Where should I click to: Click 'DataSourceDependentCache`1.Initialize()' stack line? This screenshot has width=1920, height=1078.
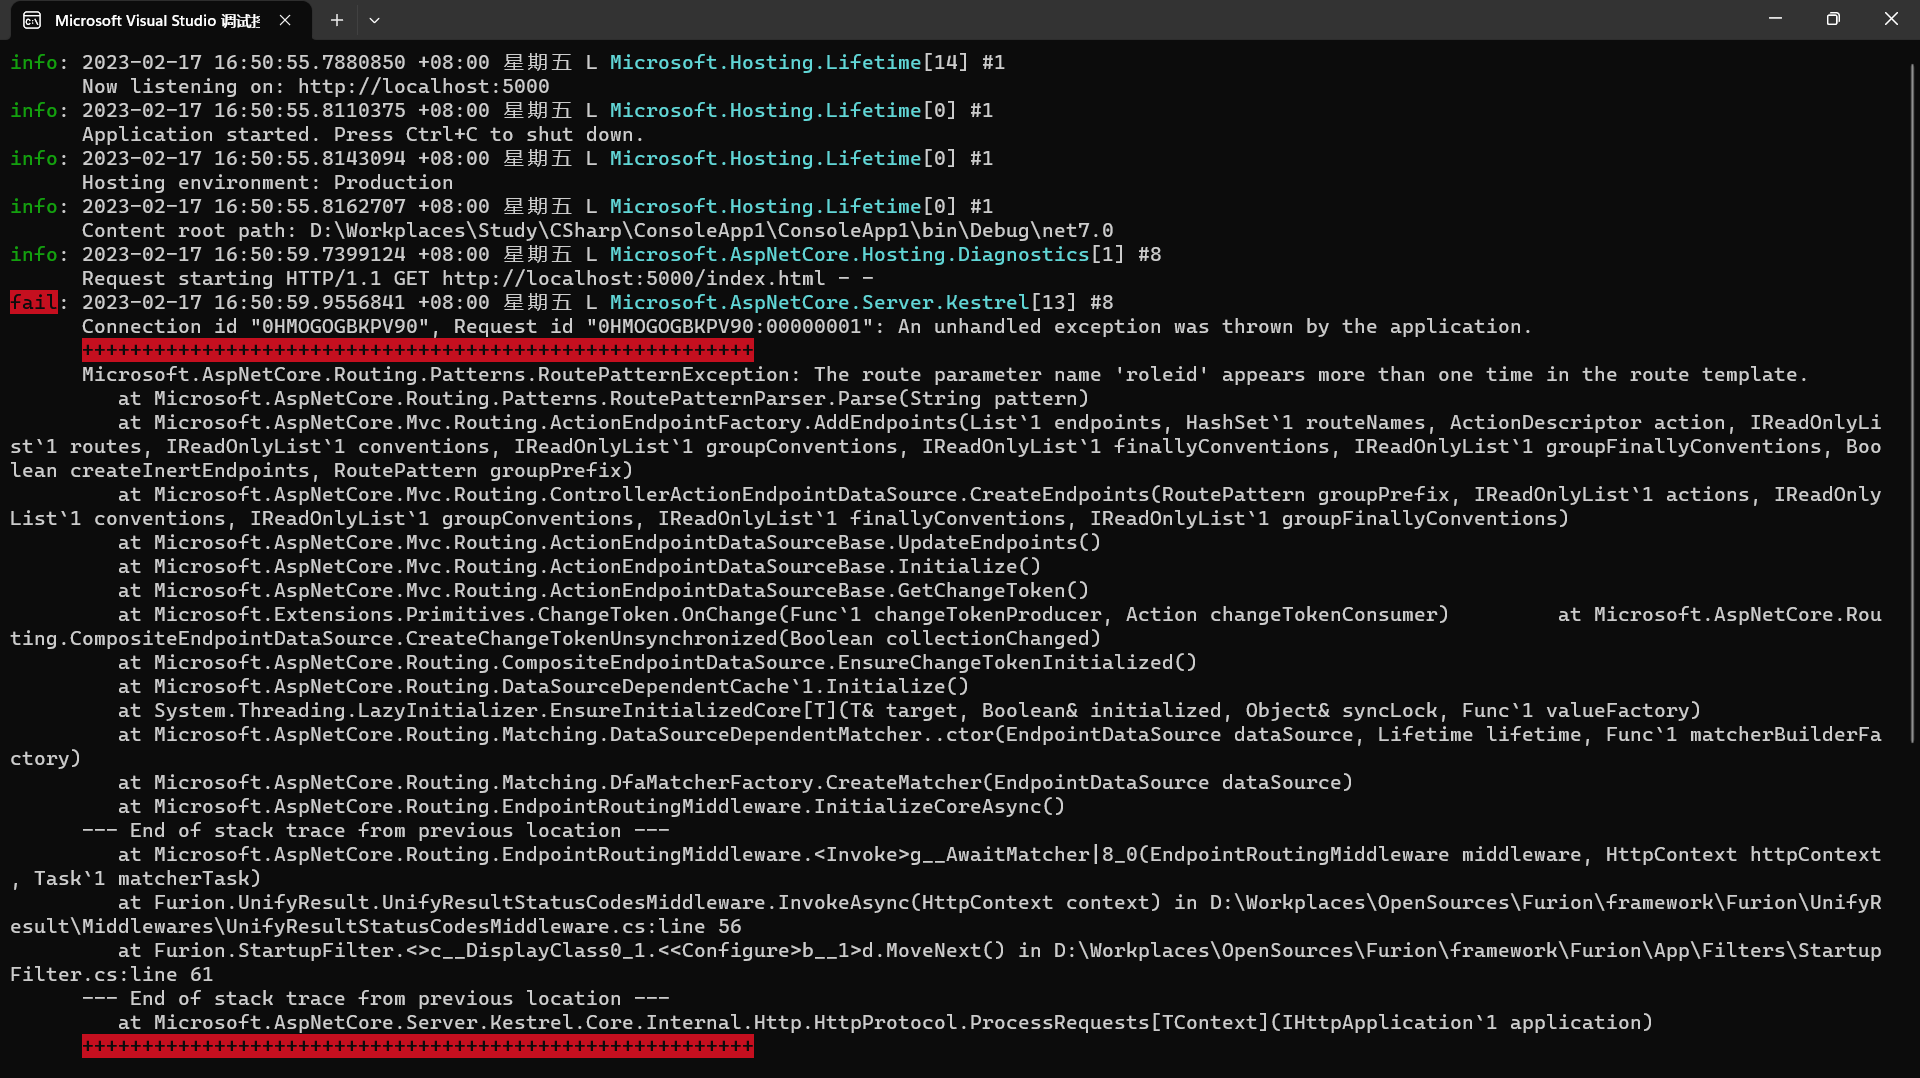543,686
